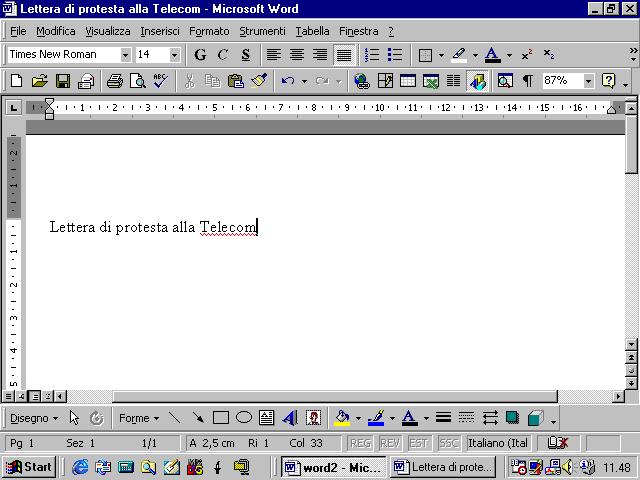Image resolution: width=640 pixels, height=480 pixels.
Task: Undo the last action
Action: coord(288,81)
